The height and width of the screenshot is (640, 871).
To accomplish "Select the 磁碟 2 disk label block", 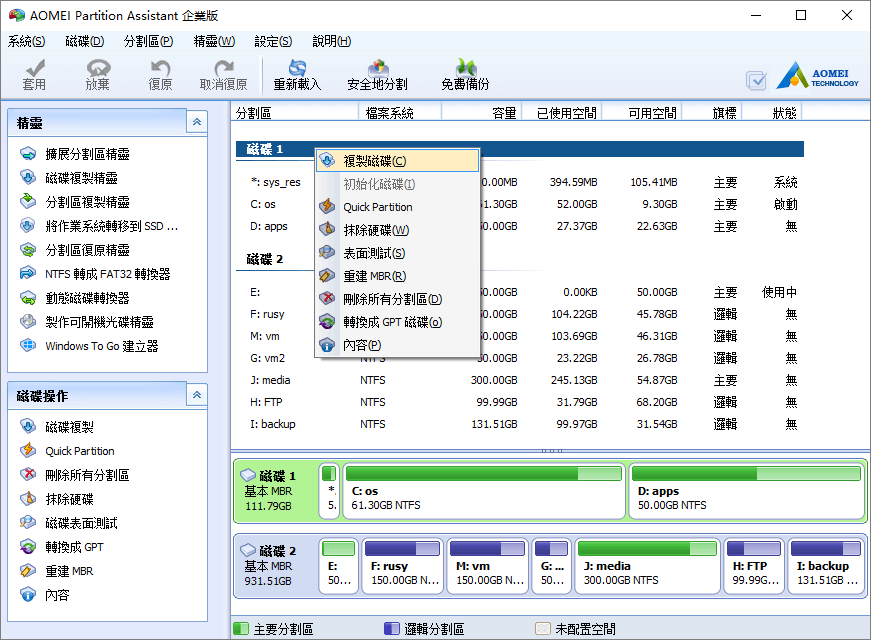I will 275,566.
